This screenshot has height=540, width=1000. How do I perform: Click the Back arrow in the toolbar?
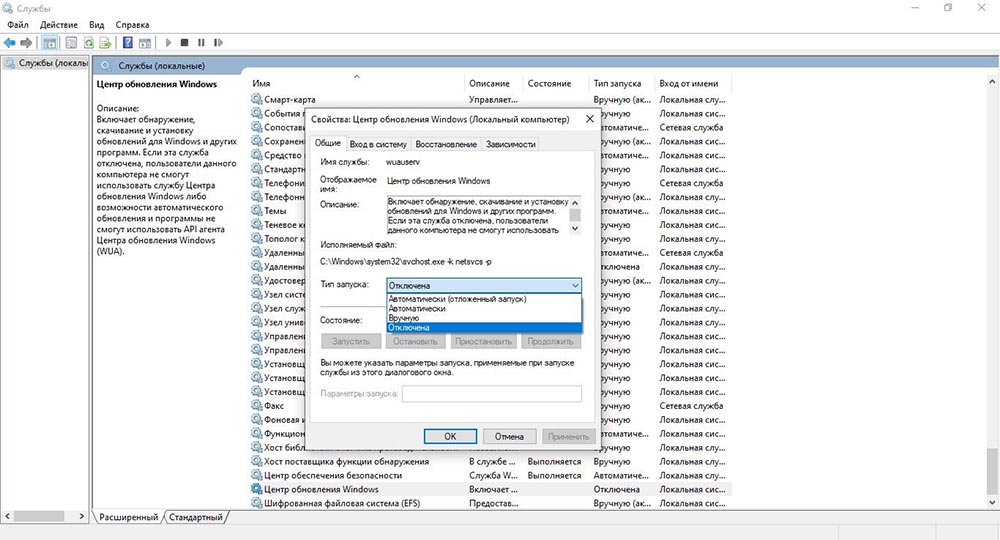(9, 43)
